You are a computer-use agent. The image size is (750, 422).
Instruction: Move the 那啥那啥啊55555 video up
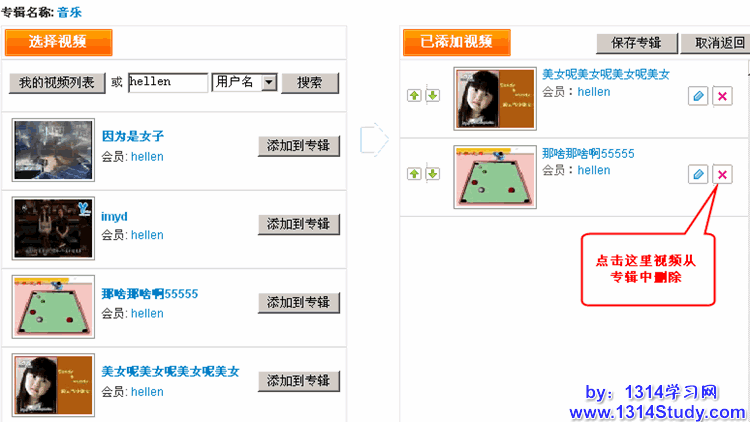tap(414, 174)
